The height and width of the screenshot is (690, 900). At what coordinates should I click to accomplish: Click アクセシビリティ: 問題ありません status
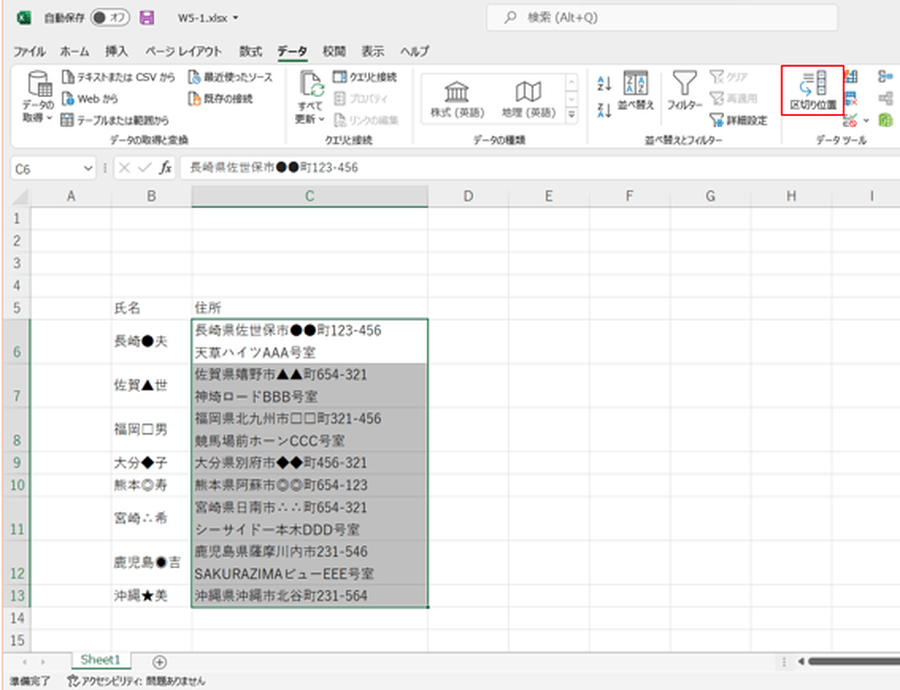pos(136,681)
